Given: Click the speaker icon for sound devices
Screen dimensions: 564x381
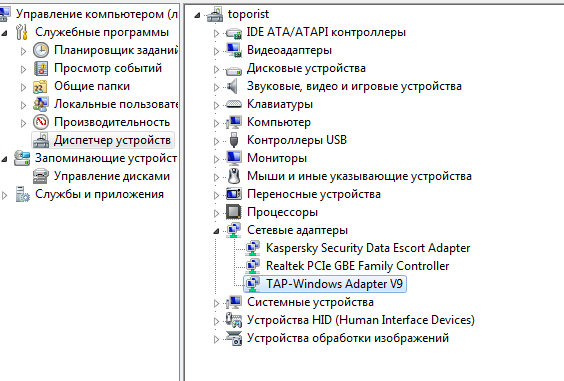Looking at the screenshot, I should (233, 86).
